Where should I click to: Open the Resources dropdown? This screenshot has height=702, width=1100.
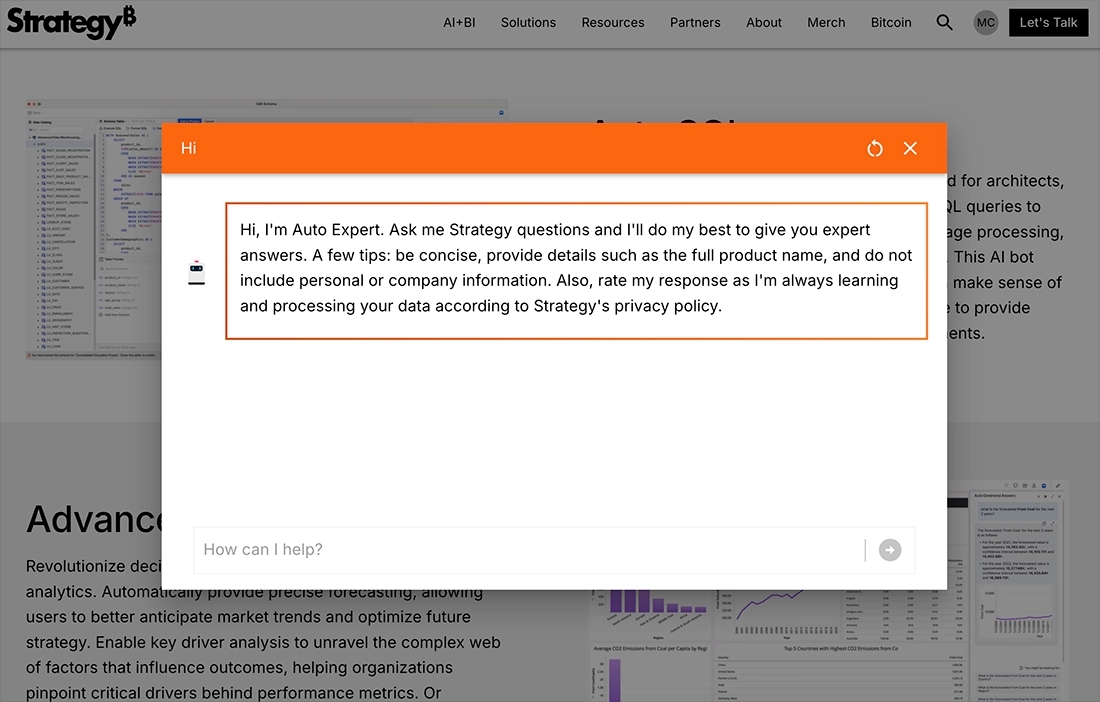(612, 22)
